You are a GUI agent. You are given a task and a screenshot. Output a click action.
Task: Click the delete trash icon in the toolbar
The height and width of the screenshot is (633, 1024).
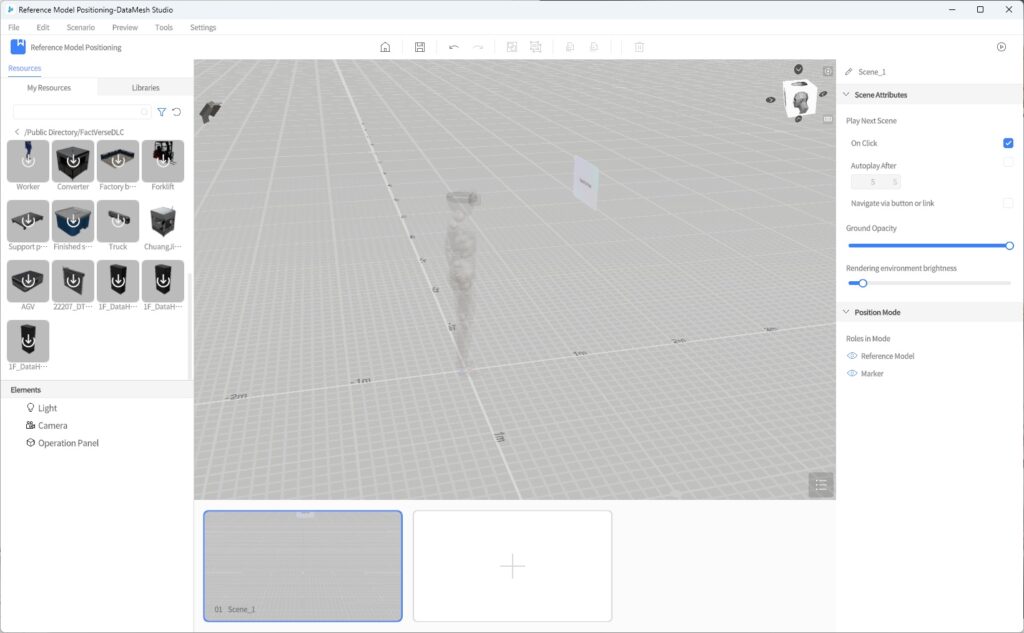click(638, 46)
